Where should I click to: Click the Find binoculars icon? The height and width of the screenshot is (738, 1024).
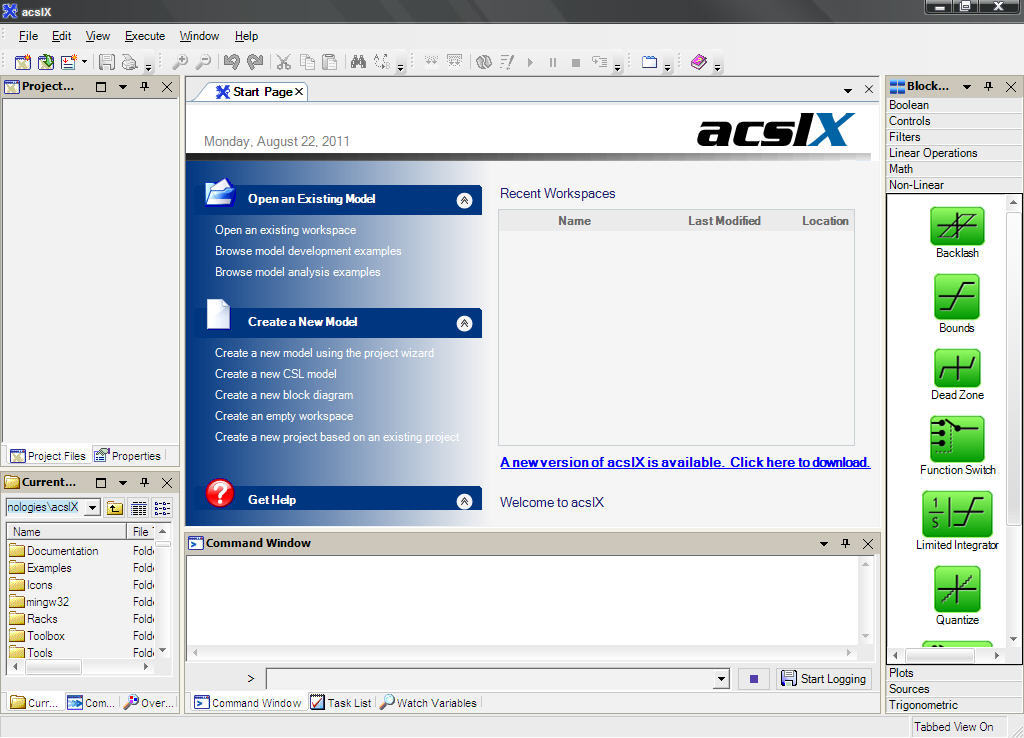(358, 62)
